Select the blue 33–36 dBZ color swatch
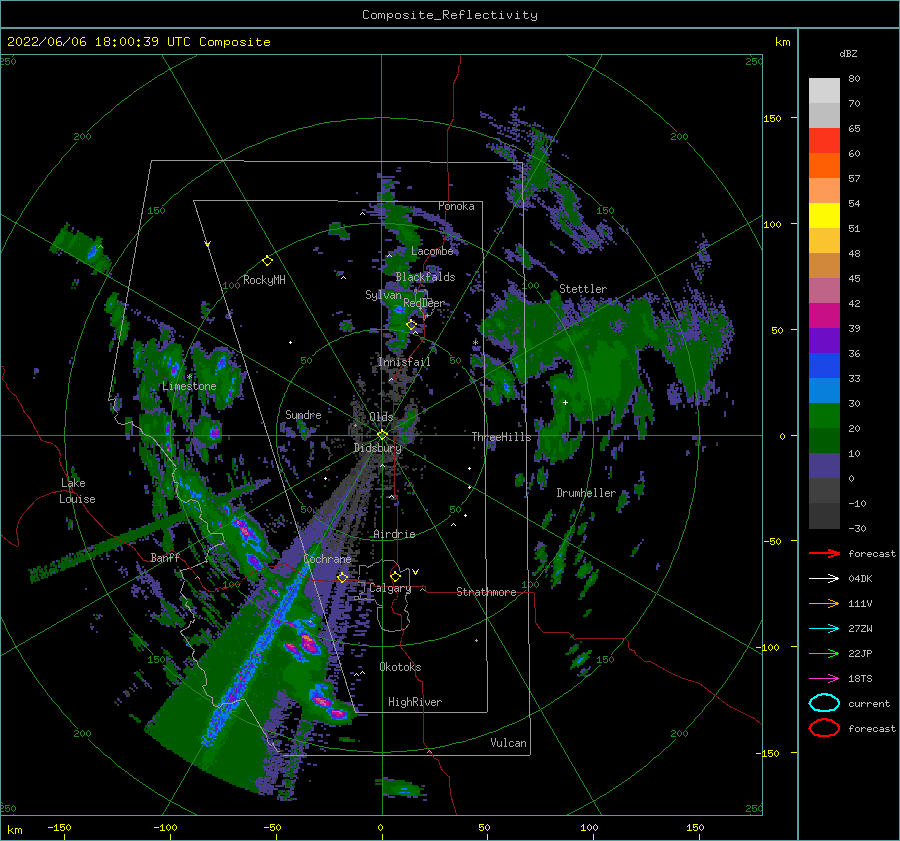This screenshot has height=841, width=900. point(824,365)
